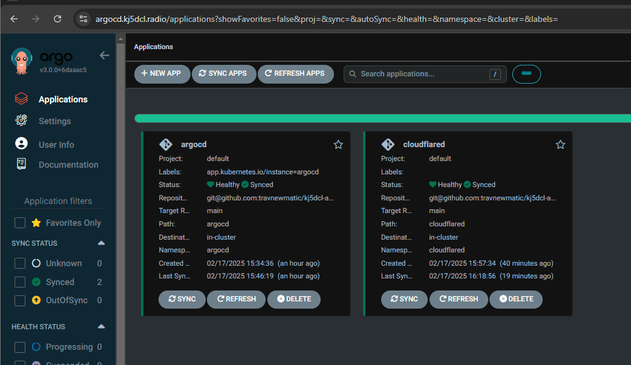Favorite the argocd application star

[x=338, y=144]
